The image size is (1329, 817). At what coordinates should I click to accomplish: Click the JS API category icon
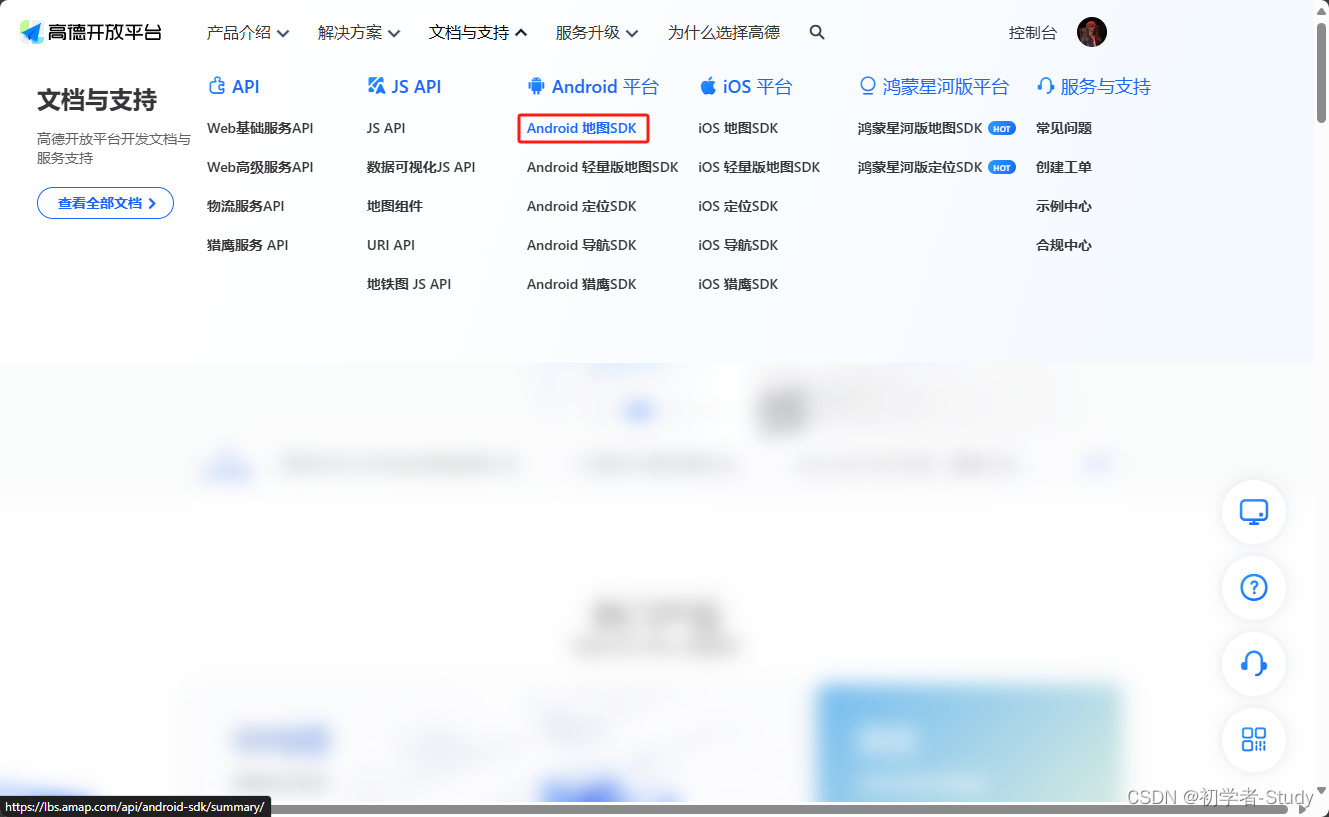[x=376, y=86]
